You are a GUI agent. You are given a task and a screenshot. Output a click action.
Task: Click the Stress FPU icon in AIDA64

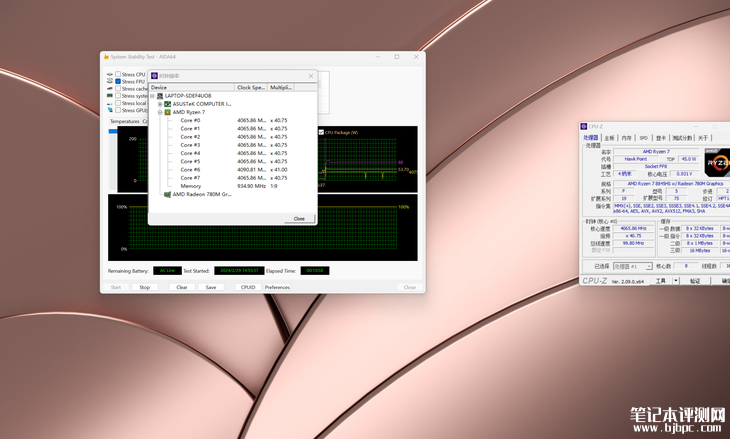click(110, 81)
